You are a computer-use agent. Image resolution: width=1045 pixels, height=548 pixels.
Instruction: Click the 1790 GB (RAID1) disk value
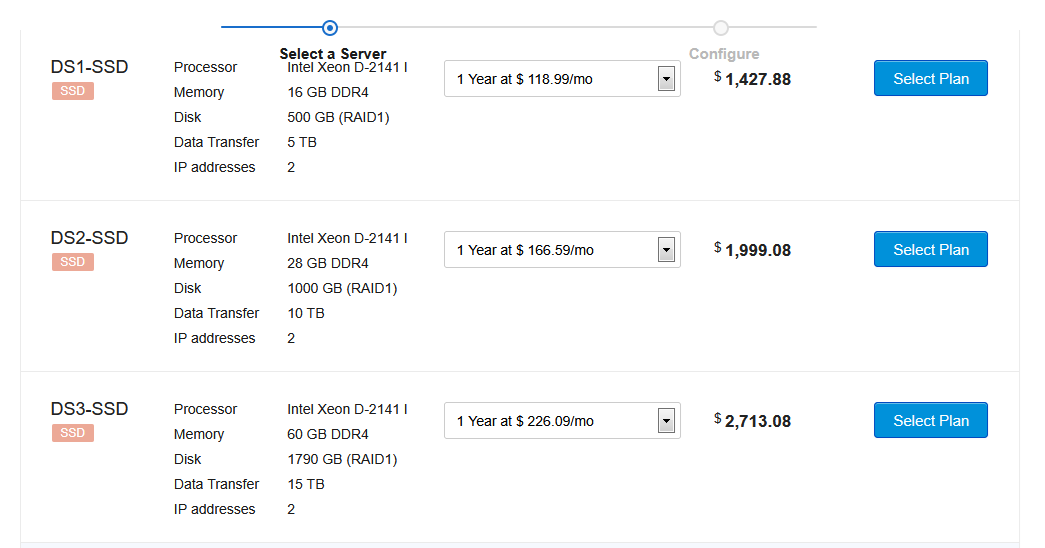342,459
